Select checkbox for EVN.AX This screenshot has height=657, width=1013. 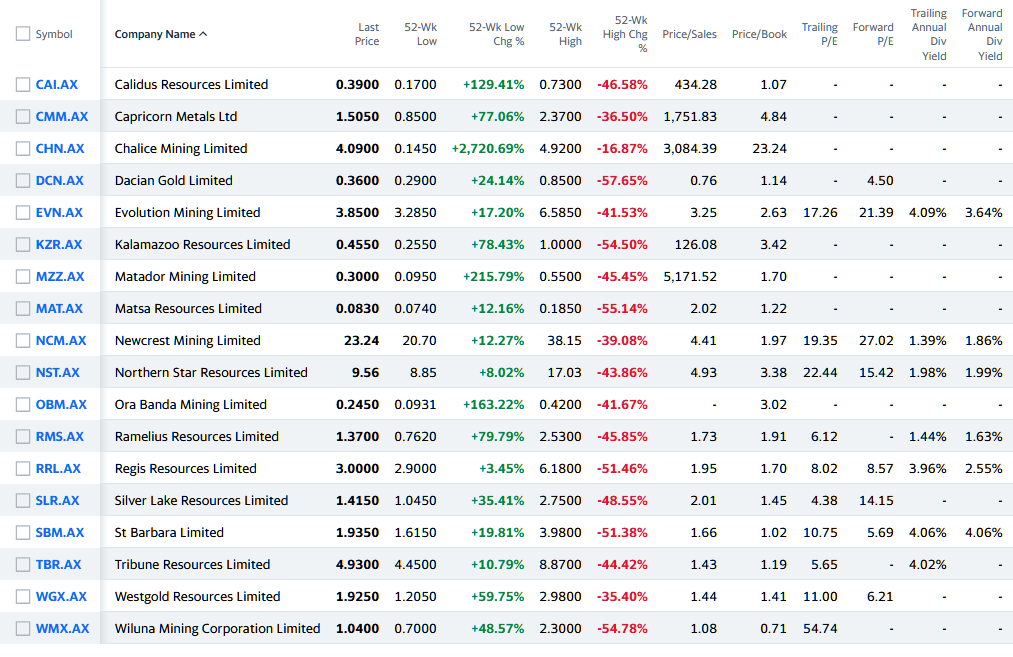click(x=23, y=213)
